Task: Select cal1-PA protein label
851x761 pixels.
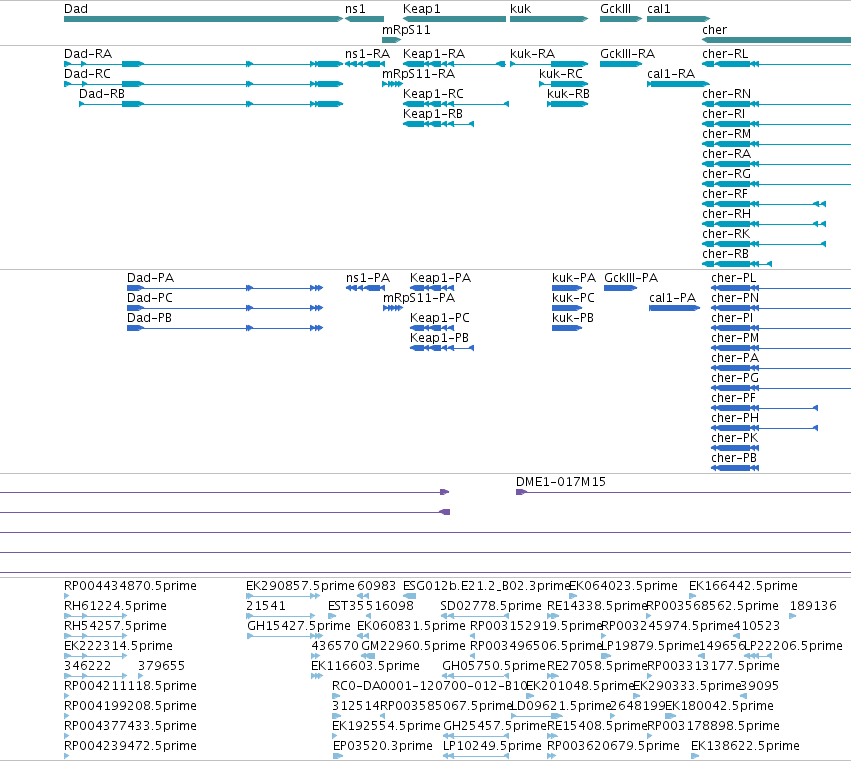Action: (x=672, y=298)
